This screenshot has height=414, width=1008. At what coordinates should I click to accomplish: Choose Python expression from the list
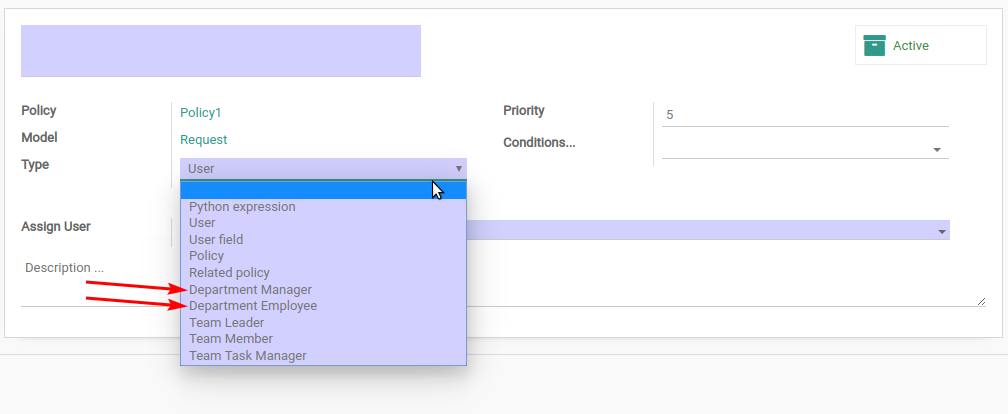pos(242,206)
